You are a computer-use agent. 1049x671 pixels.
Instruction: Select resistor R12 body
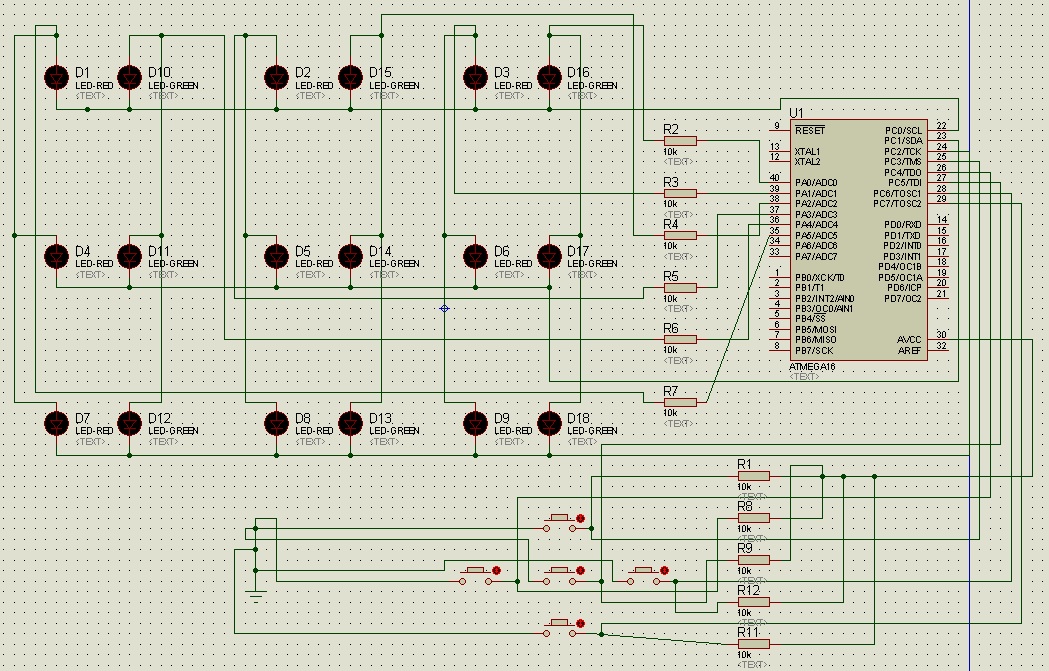[753, 602]
